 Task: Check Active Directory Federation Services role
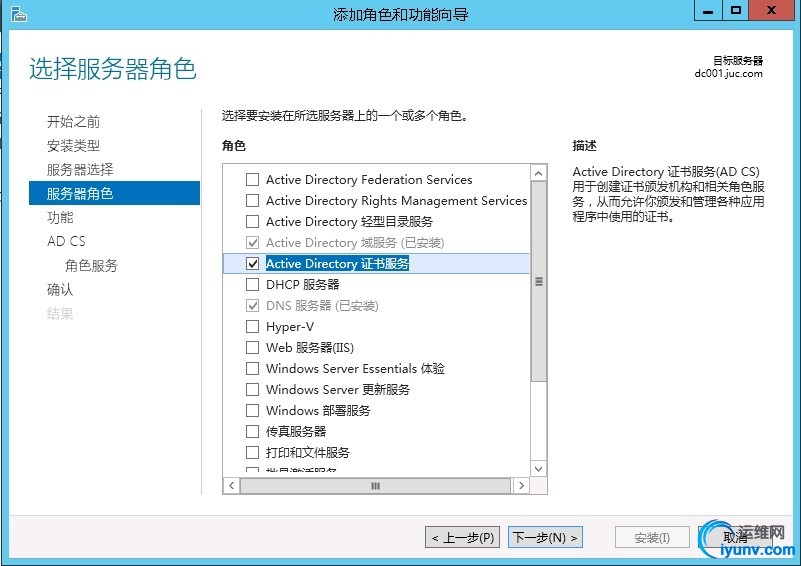(x=252, y=180)
